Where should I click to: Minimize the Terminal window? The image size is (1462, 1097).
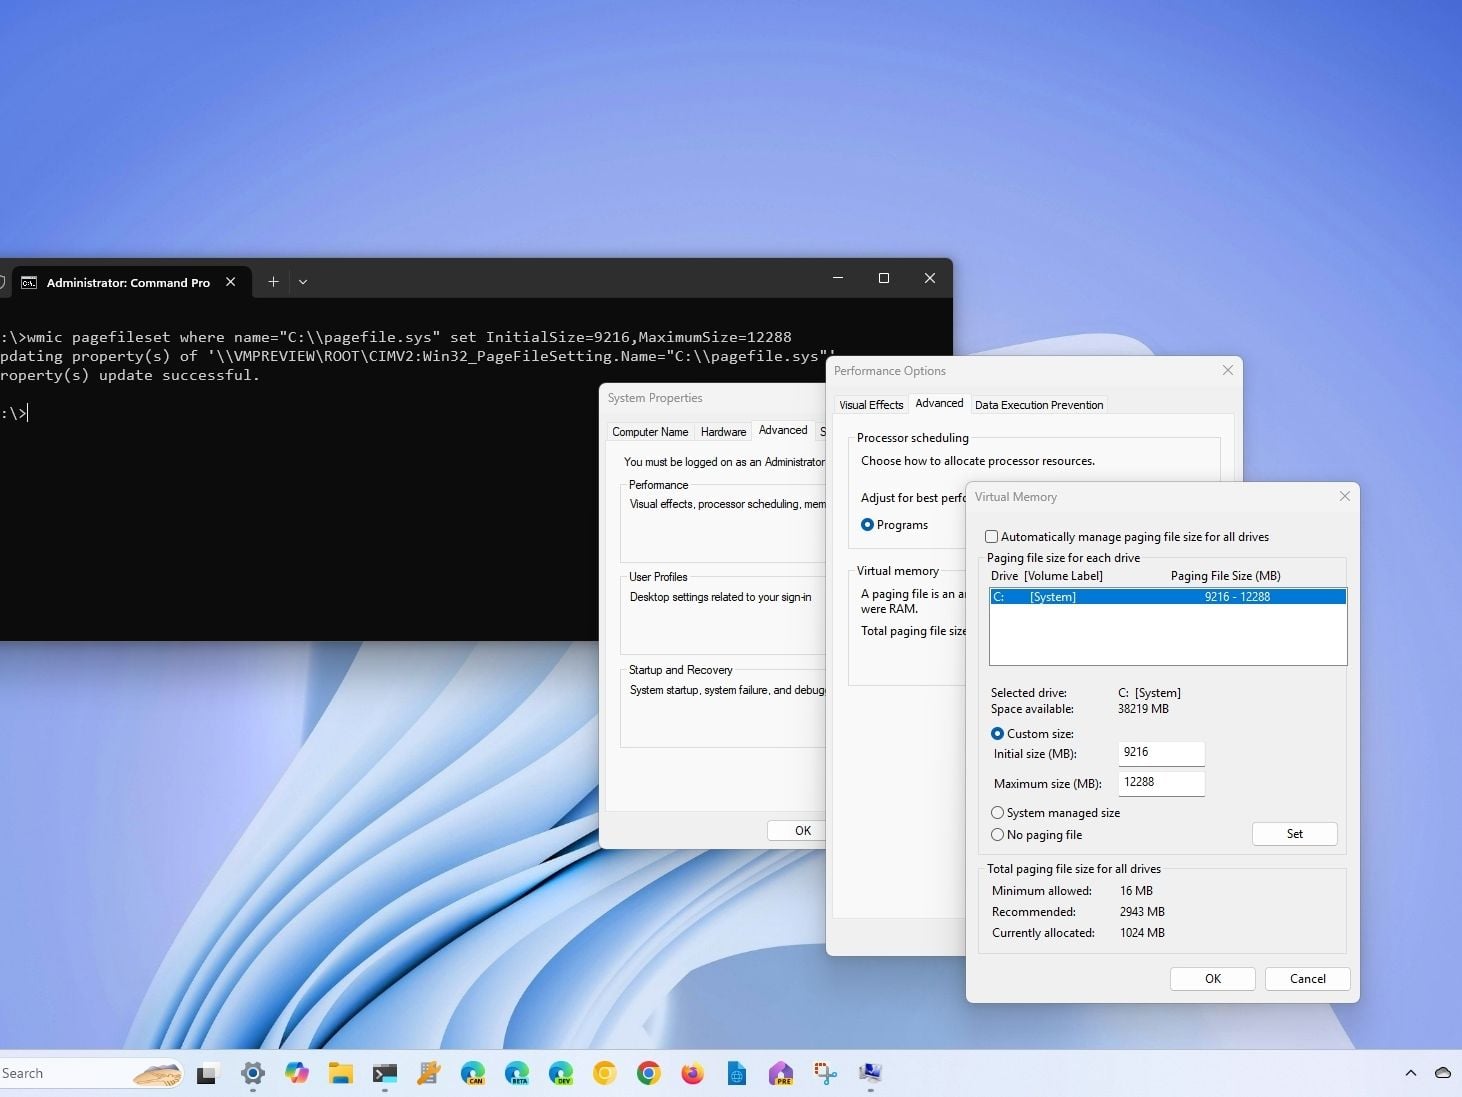838,278
